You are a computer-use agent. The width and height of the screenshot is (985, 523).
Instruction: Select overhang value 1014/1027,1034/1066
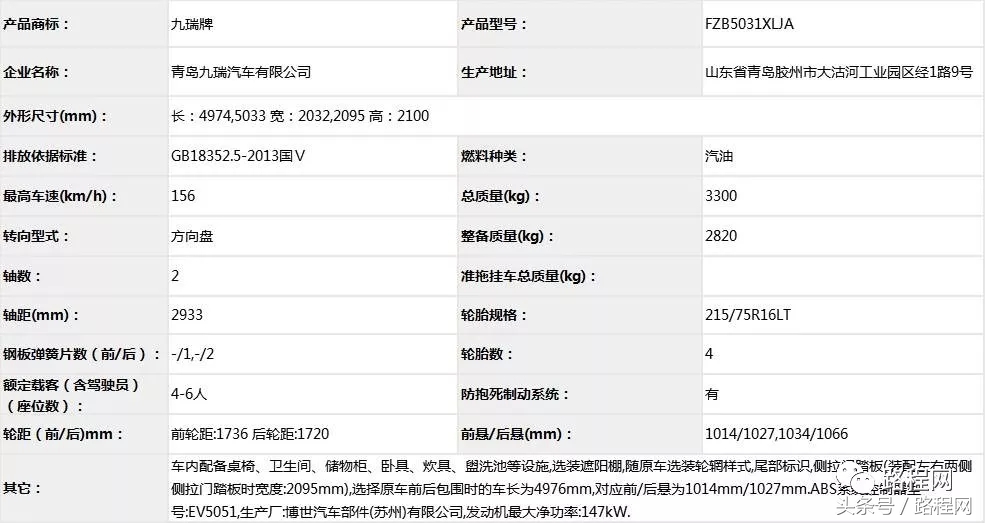coord(776,434)
